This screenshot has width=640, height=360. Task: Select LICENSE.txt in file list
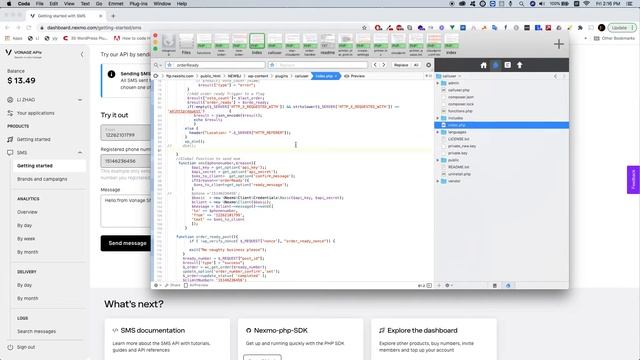458,139
